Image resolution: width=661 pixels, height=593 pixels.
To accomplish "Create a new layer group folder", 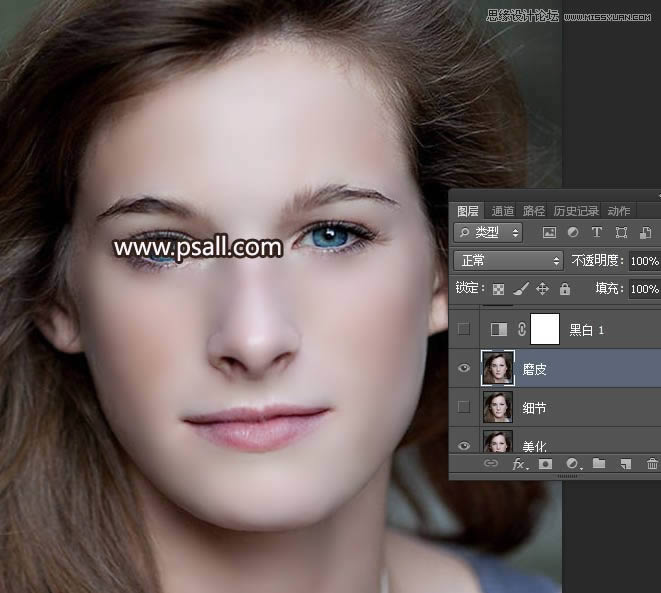I will (599, 464).
